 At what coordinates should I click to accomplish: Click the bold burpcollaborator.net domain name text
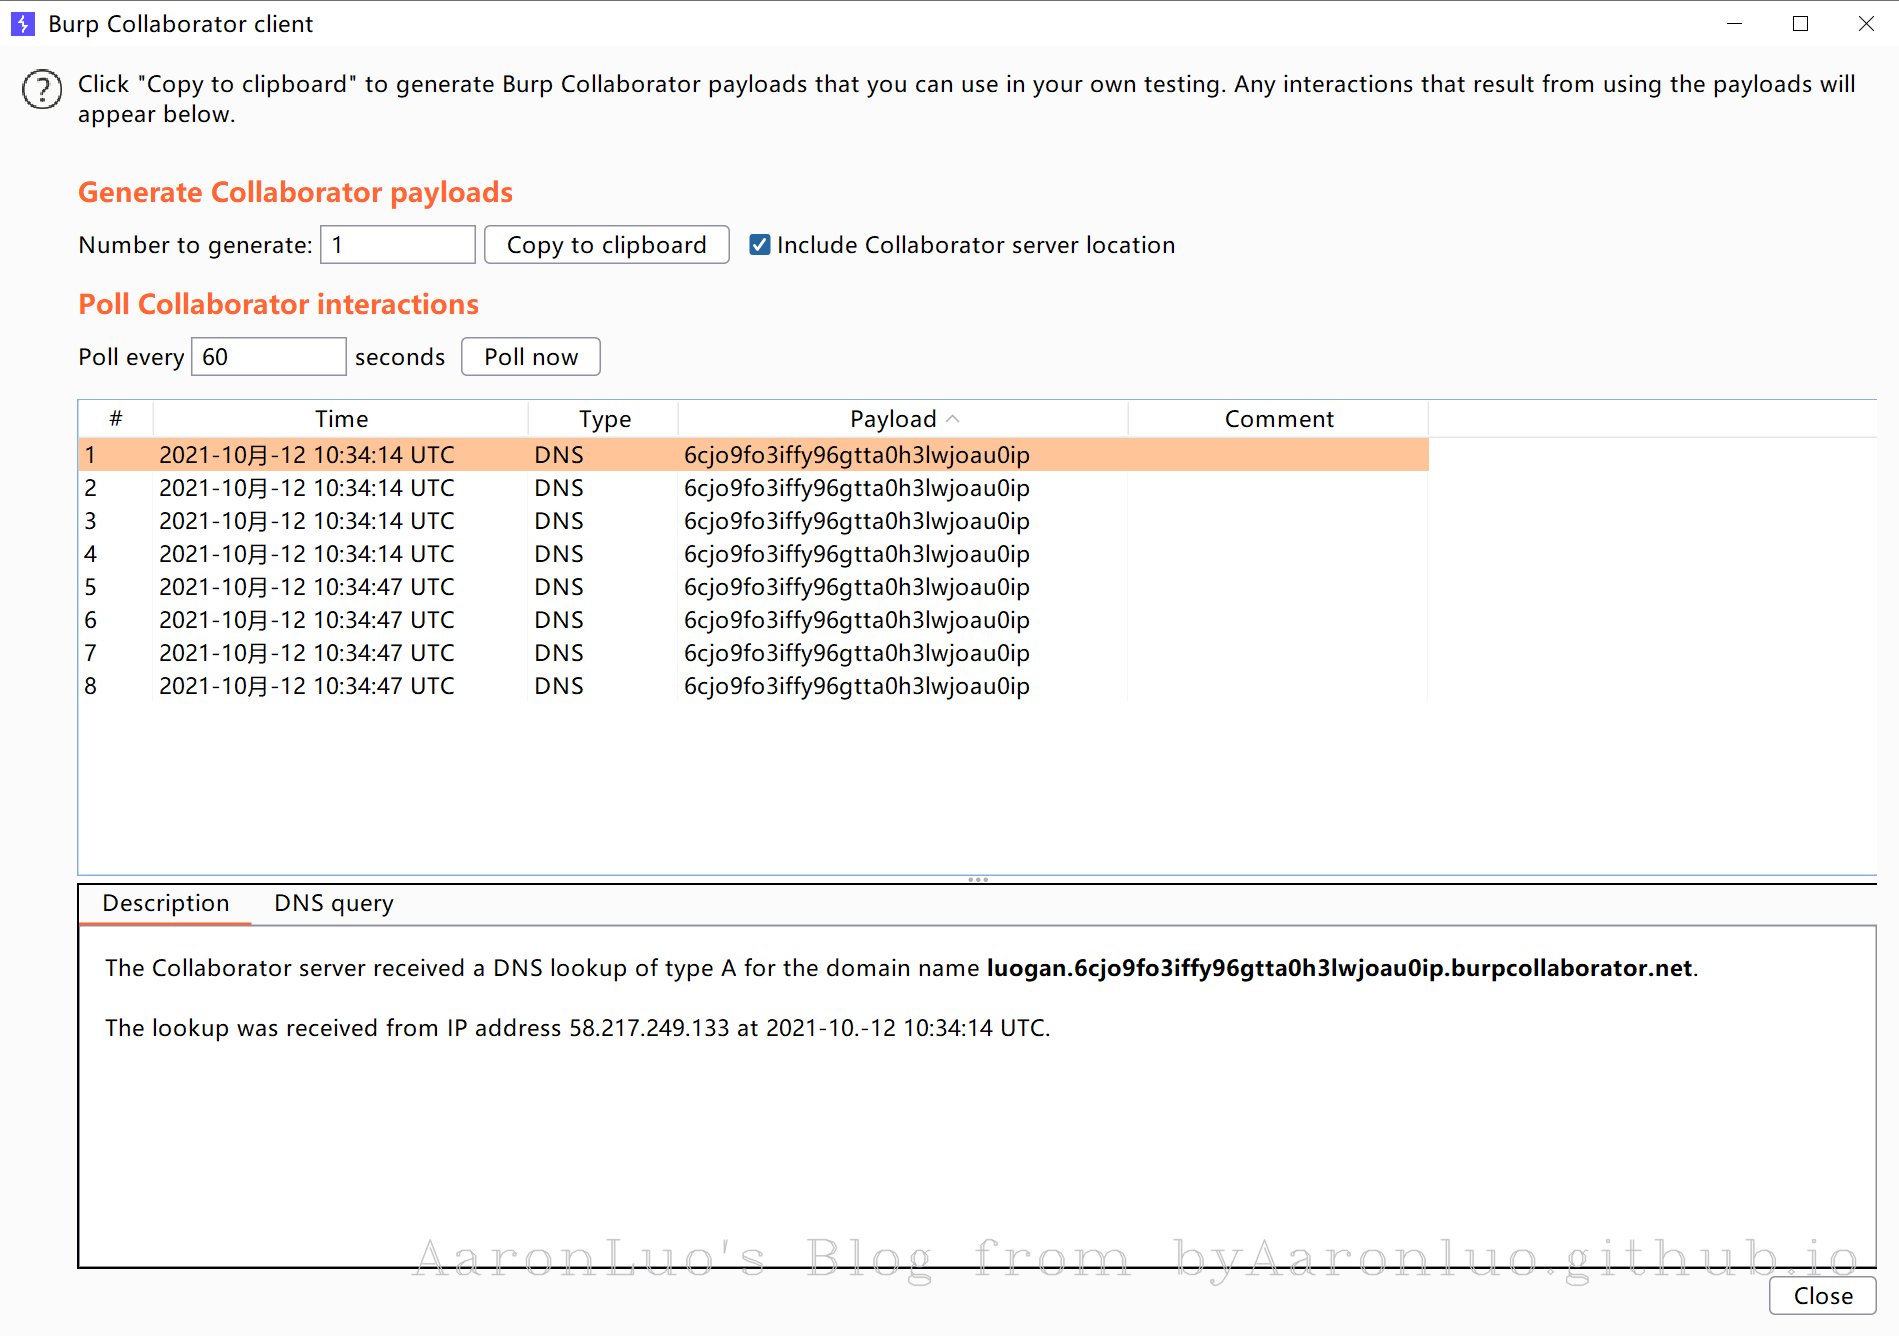tap(1339, 968)
